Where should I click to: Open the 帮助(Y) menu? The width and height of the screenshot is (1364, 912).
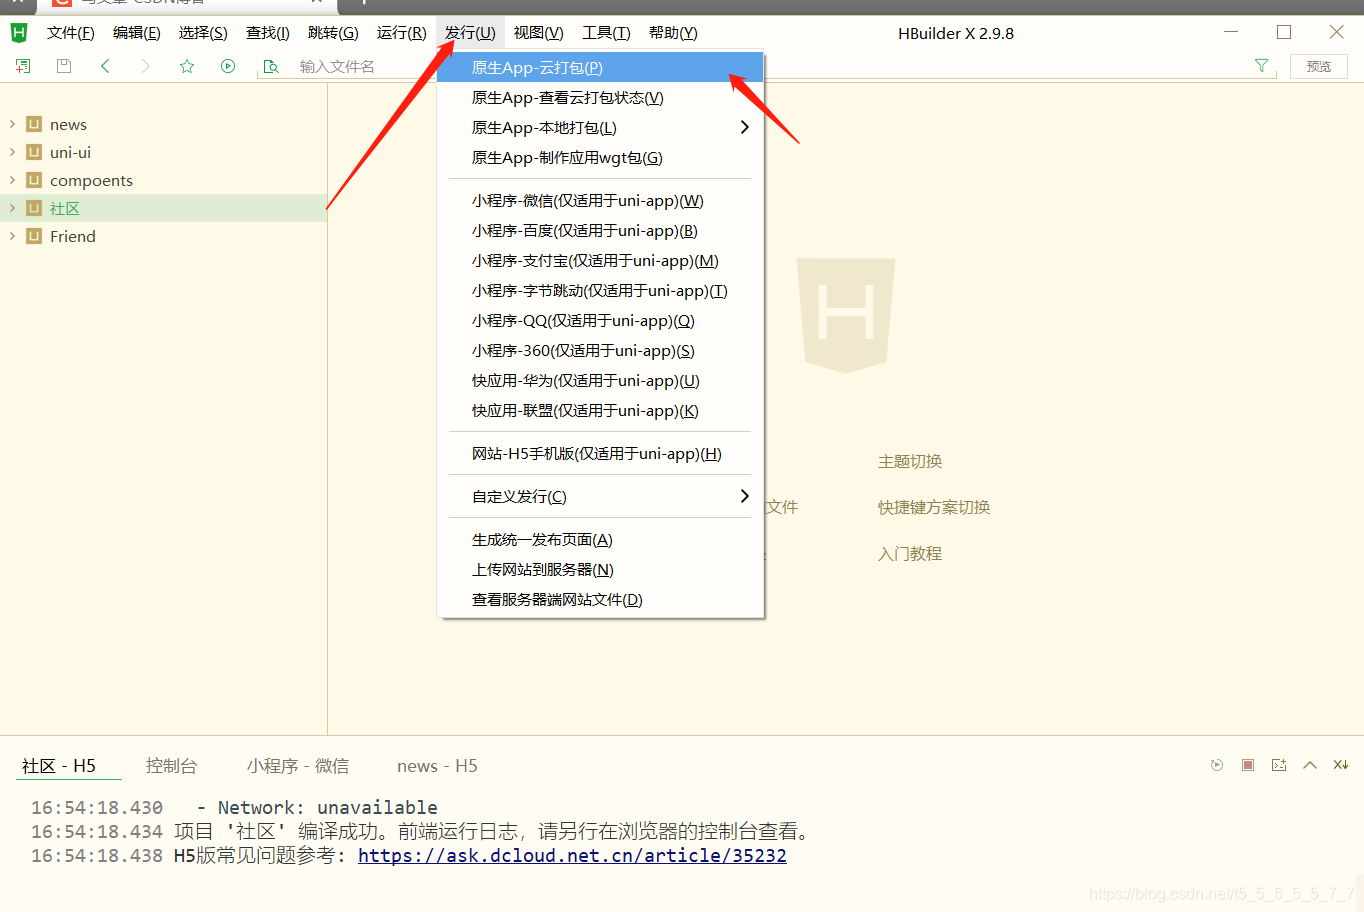coord(673,33)
